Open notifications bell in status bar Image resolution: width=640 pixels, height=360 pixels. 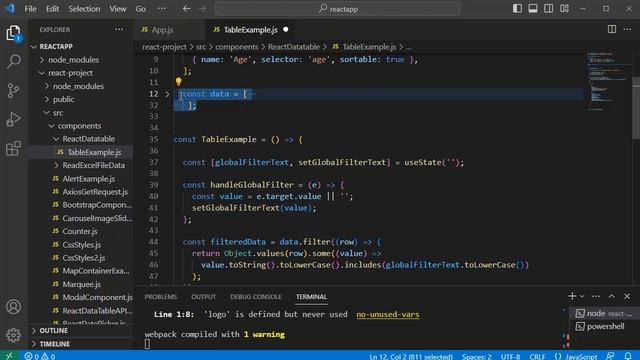point(628,356)
